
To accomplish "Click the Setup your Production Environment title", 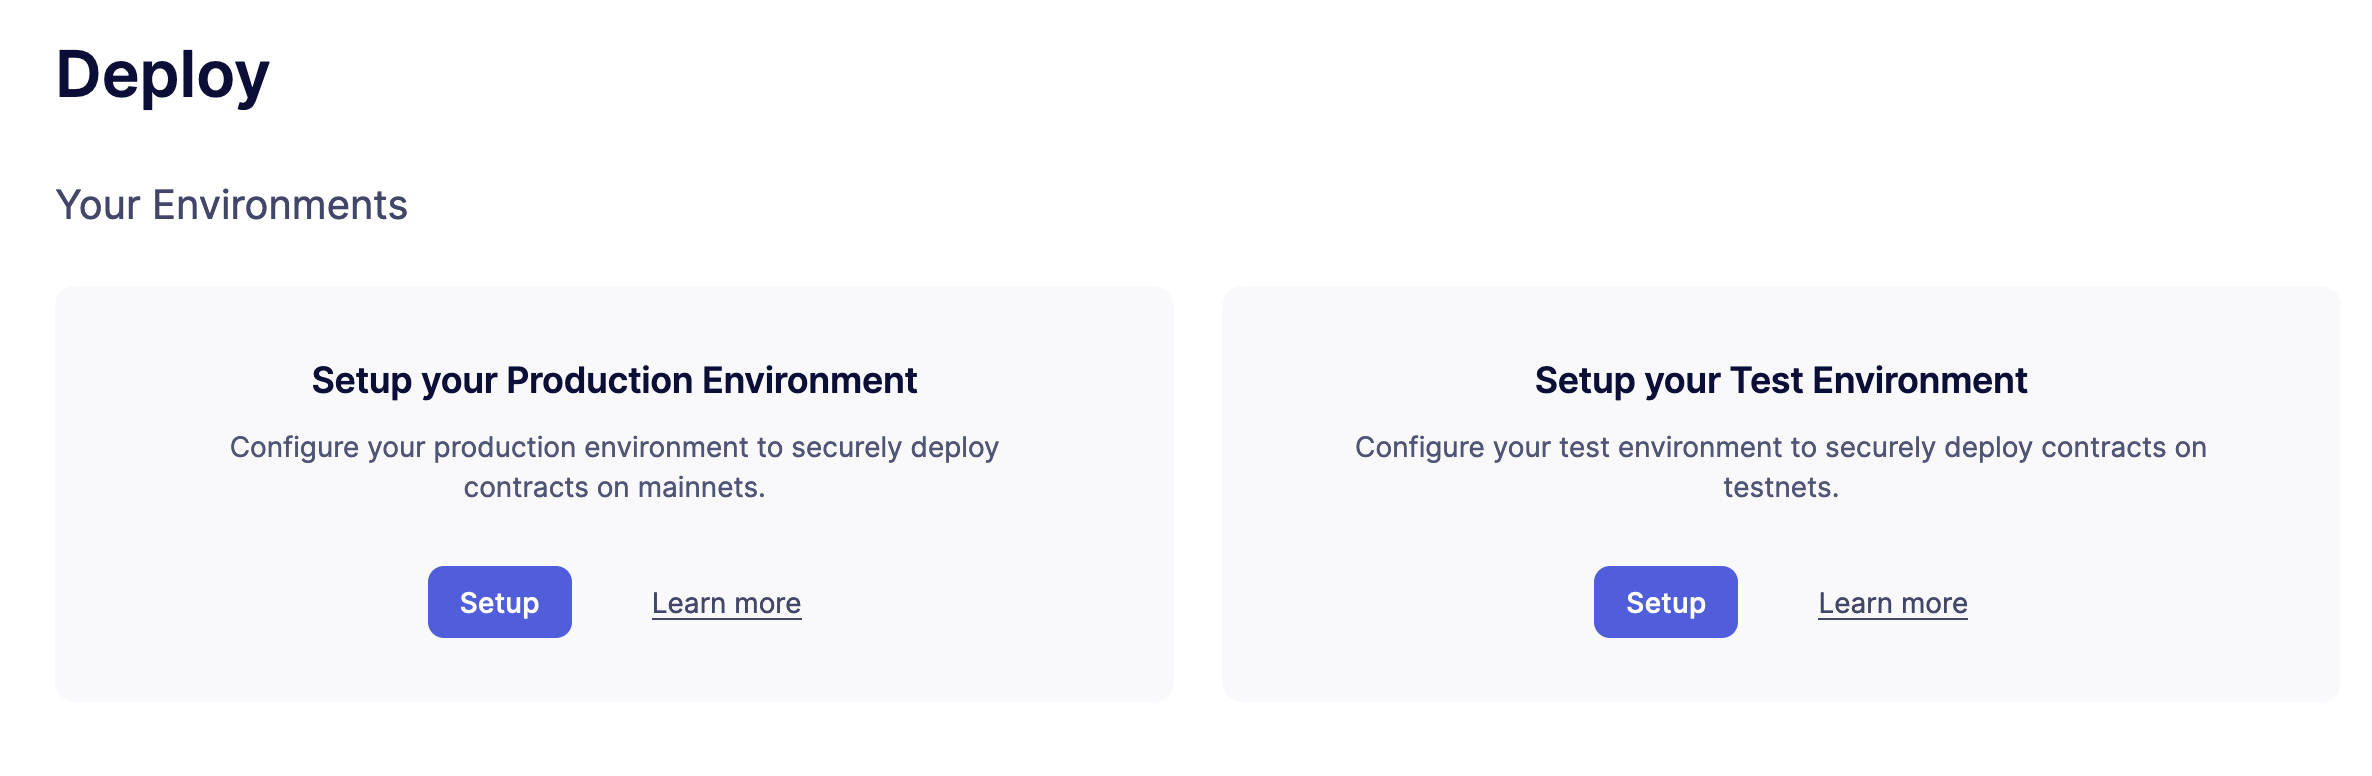I will pos(616,380).
